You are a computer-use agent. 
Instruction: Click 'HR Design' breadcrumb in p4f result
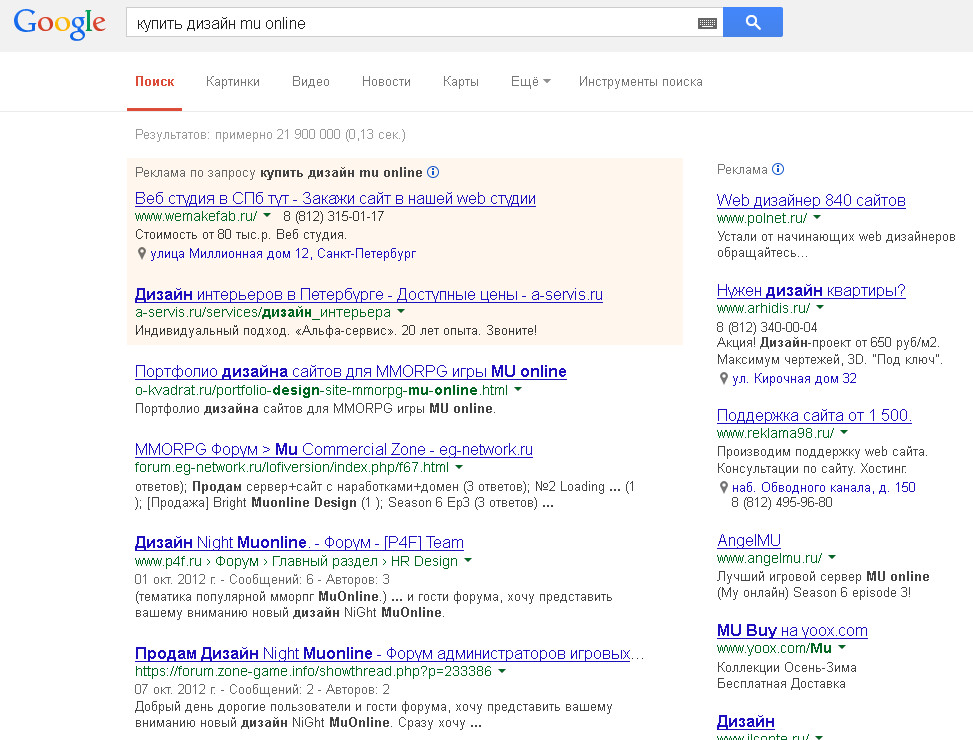tap(424, 561)
